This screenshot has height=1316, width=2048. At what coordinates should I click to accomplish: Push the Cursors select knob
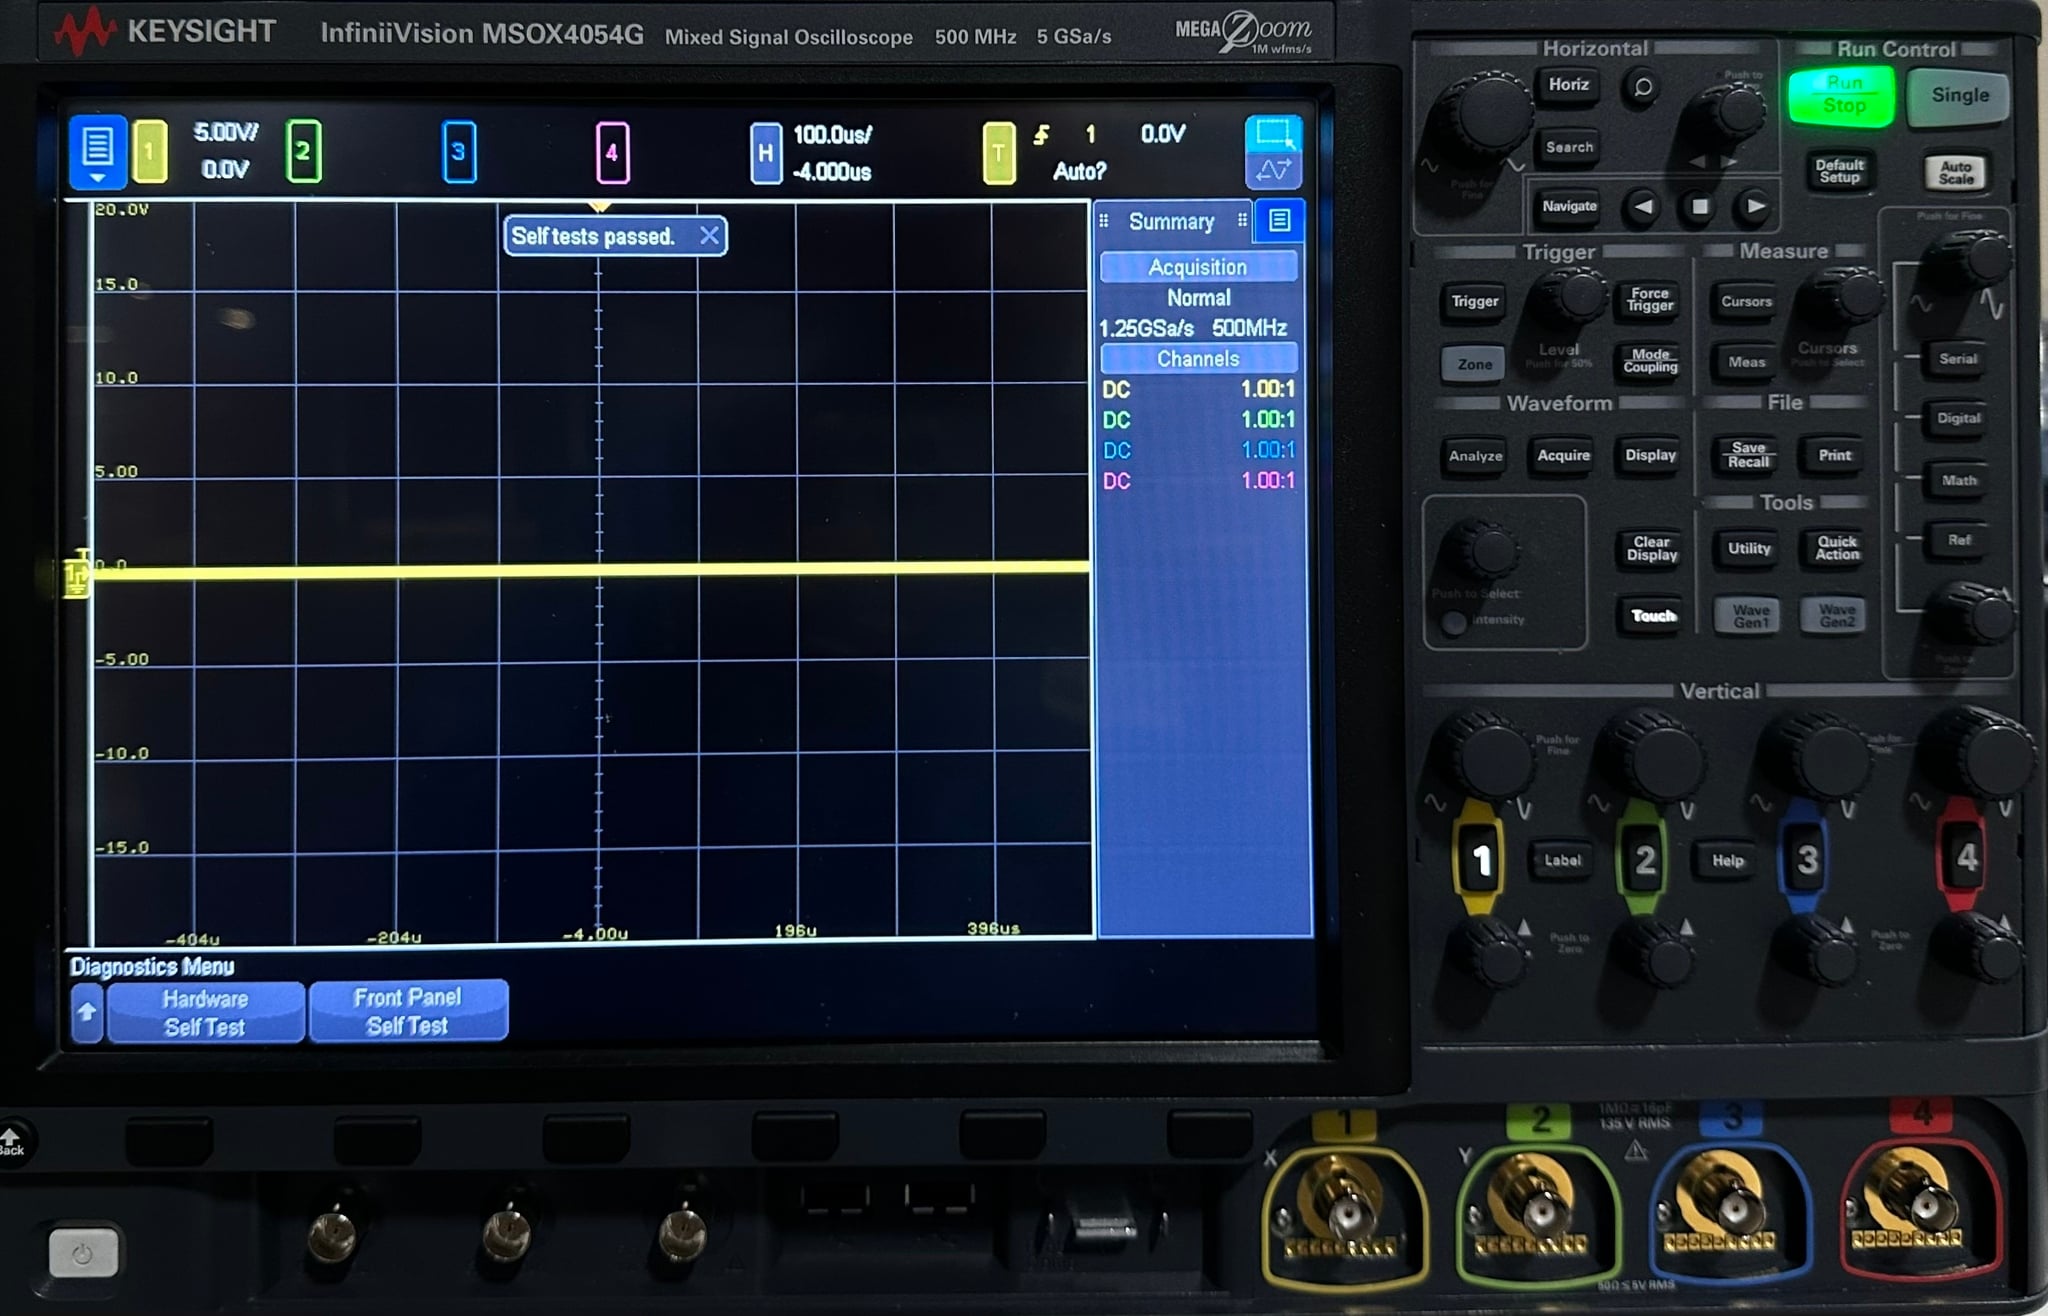1846,299
